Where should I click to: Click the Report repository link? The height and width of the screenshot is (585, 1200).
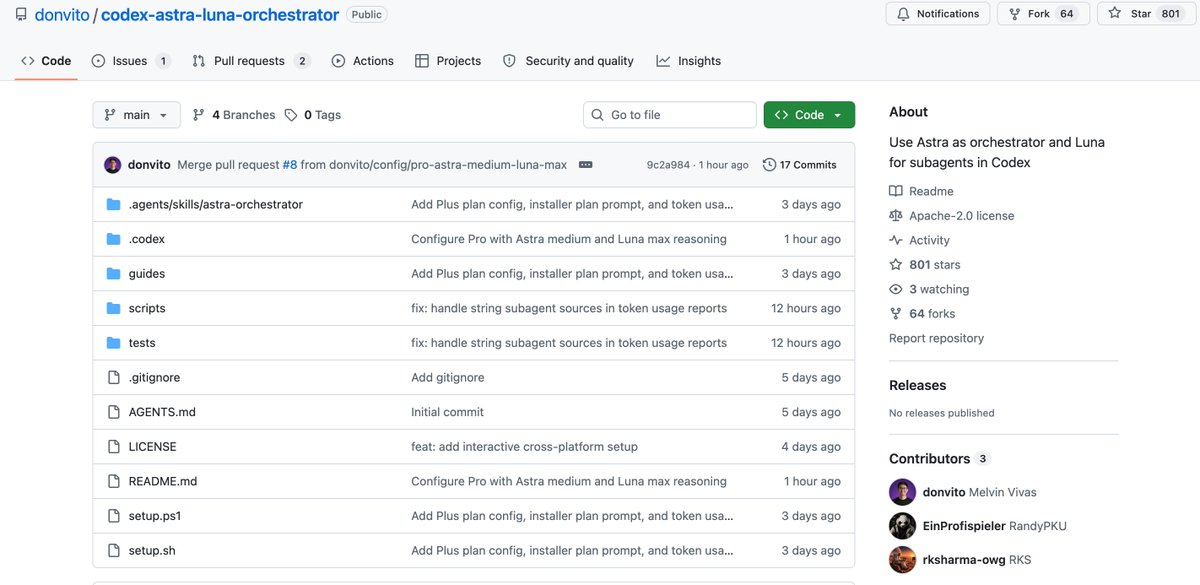coord(936,338)
